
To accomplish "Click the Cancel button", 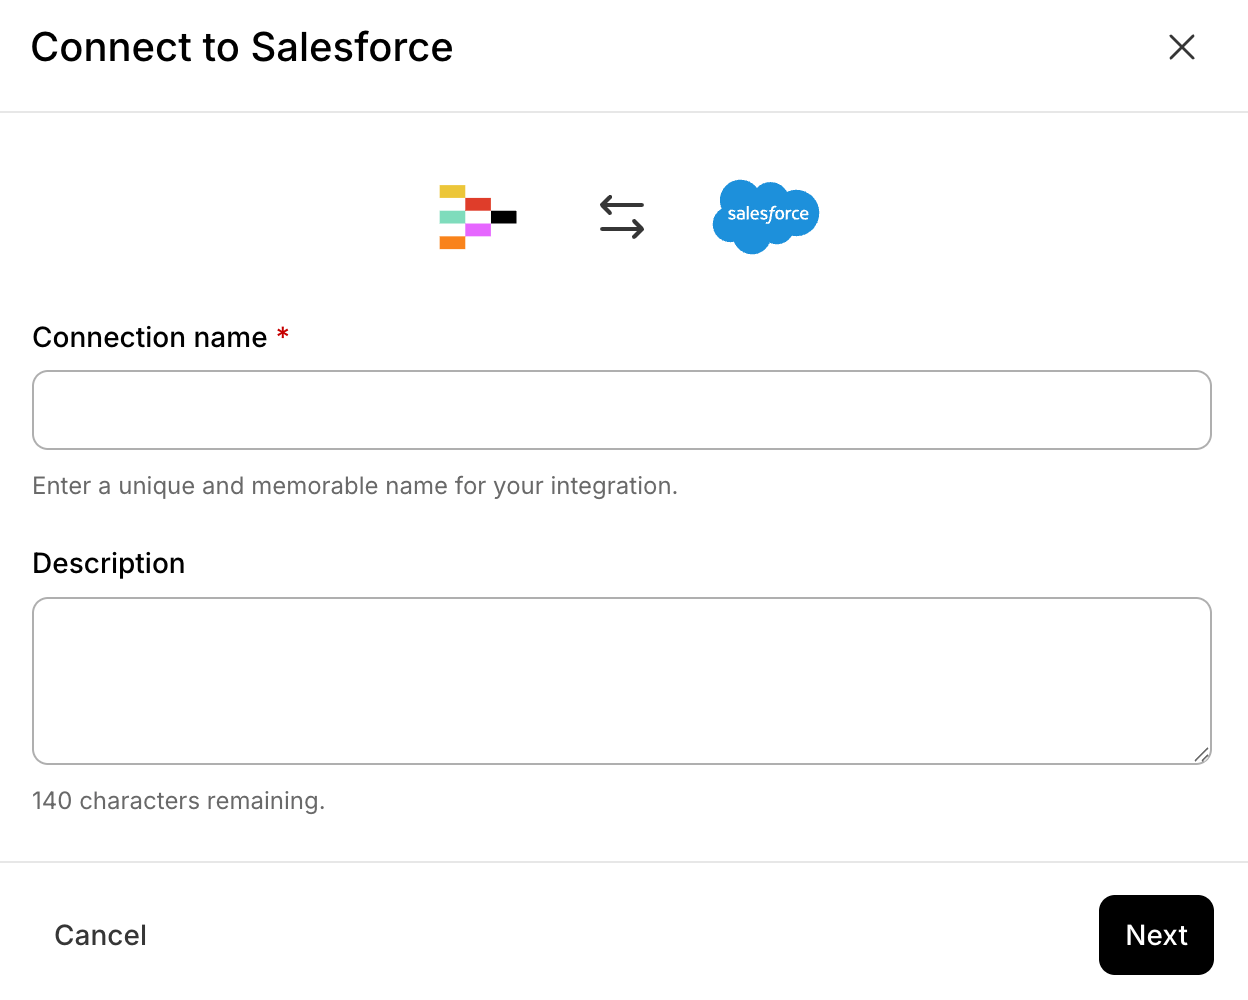I will [100, 935].
